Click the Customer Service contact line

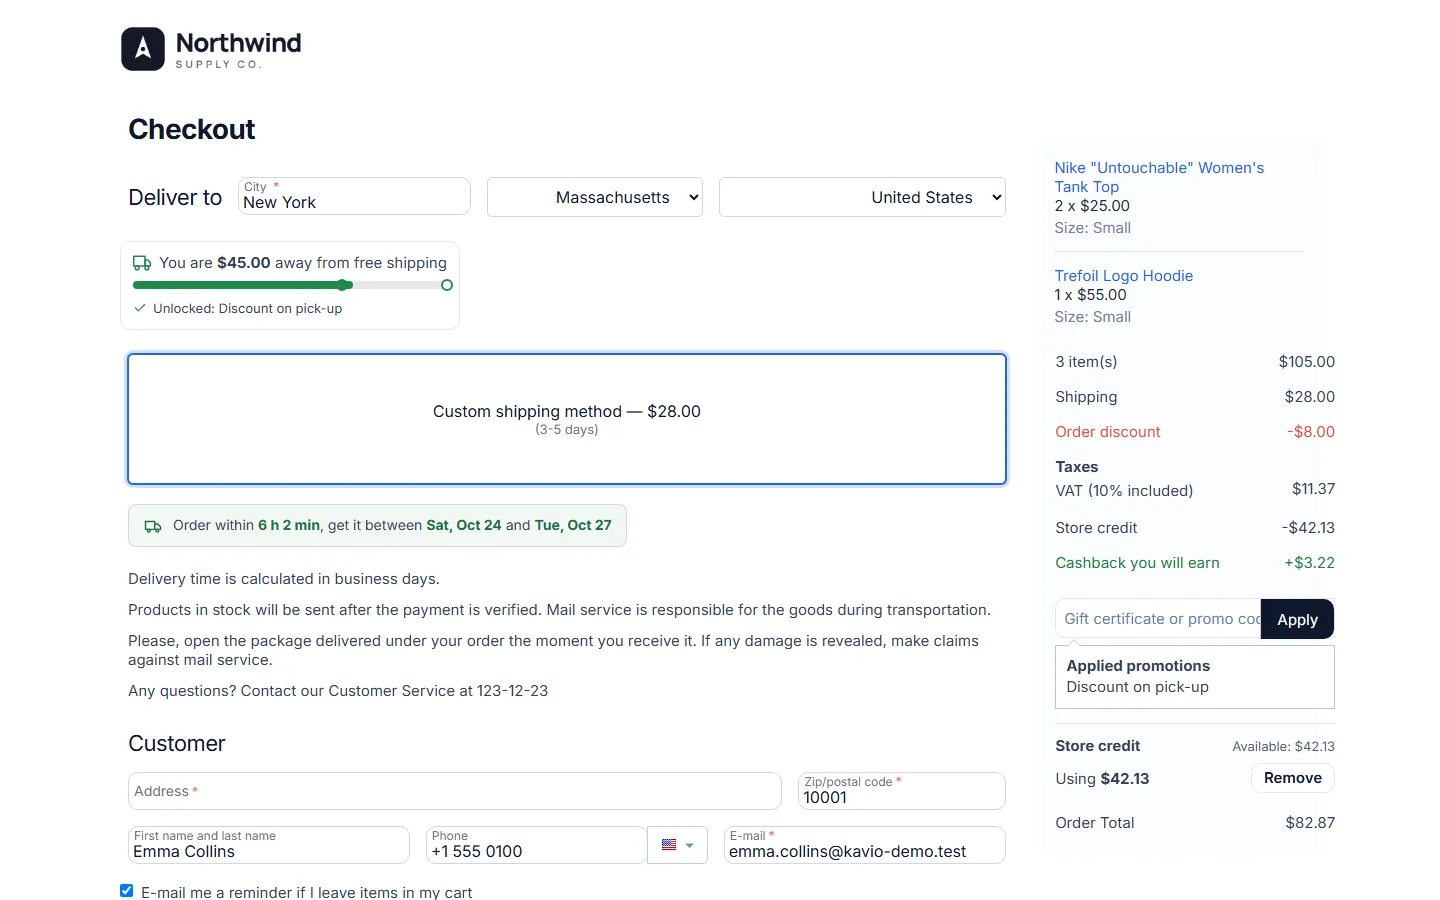pos(338,691)
